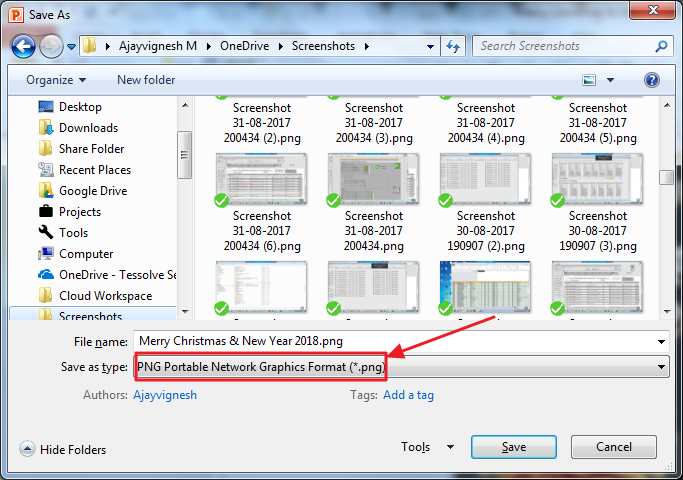Open the File name dropdown arrow

coord(661,341)
